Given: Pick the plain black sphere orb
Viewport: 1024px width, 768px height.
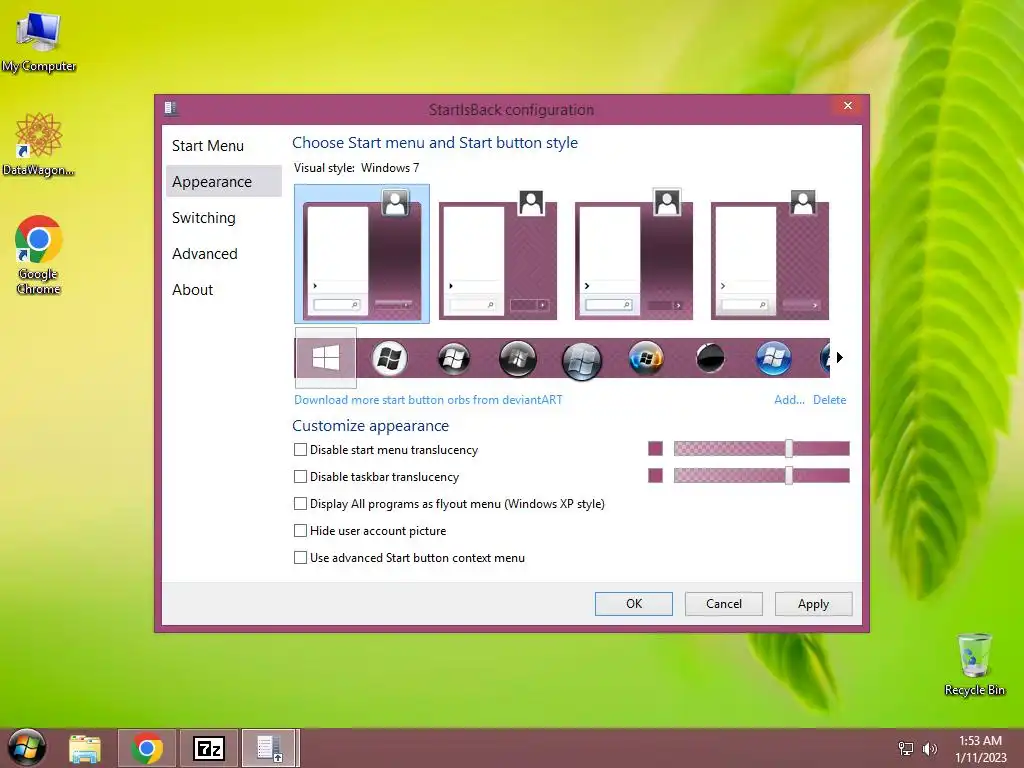Looking at the screenshot, I should coord(710,358).
